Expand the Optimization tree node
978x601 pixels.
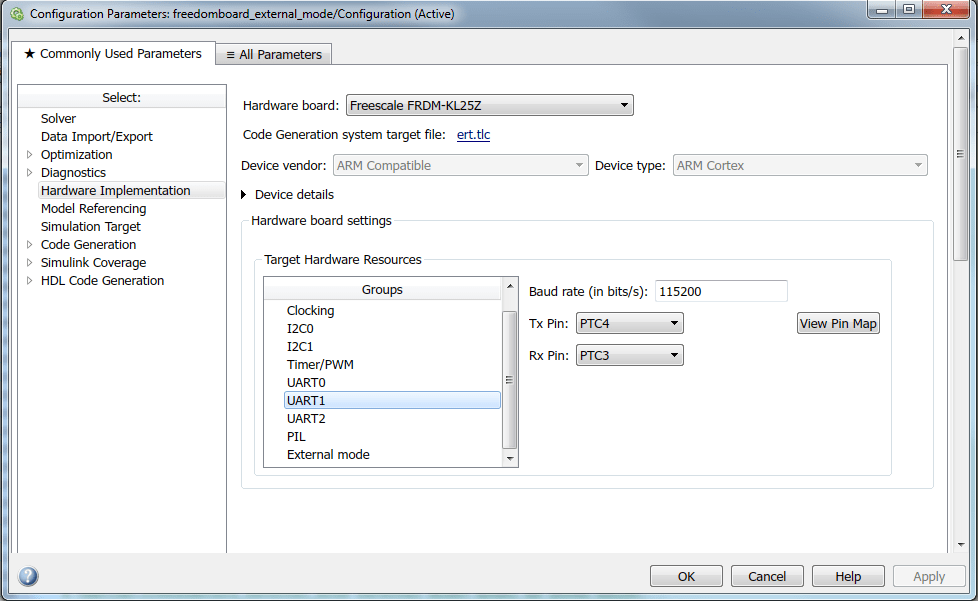[x=29, y=155]
